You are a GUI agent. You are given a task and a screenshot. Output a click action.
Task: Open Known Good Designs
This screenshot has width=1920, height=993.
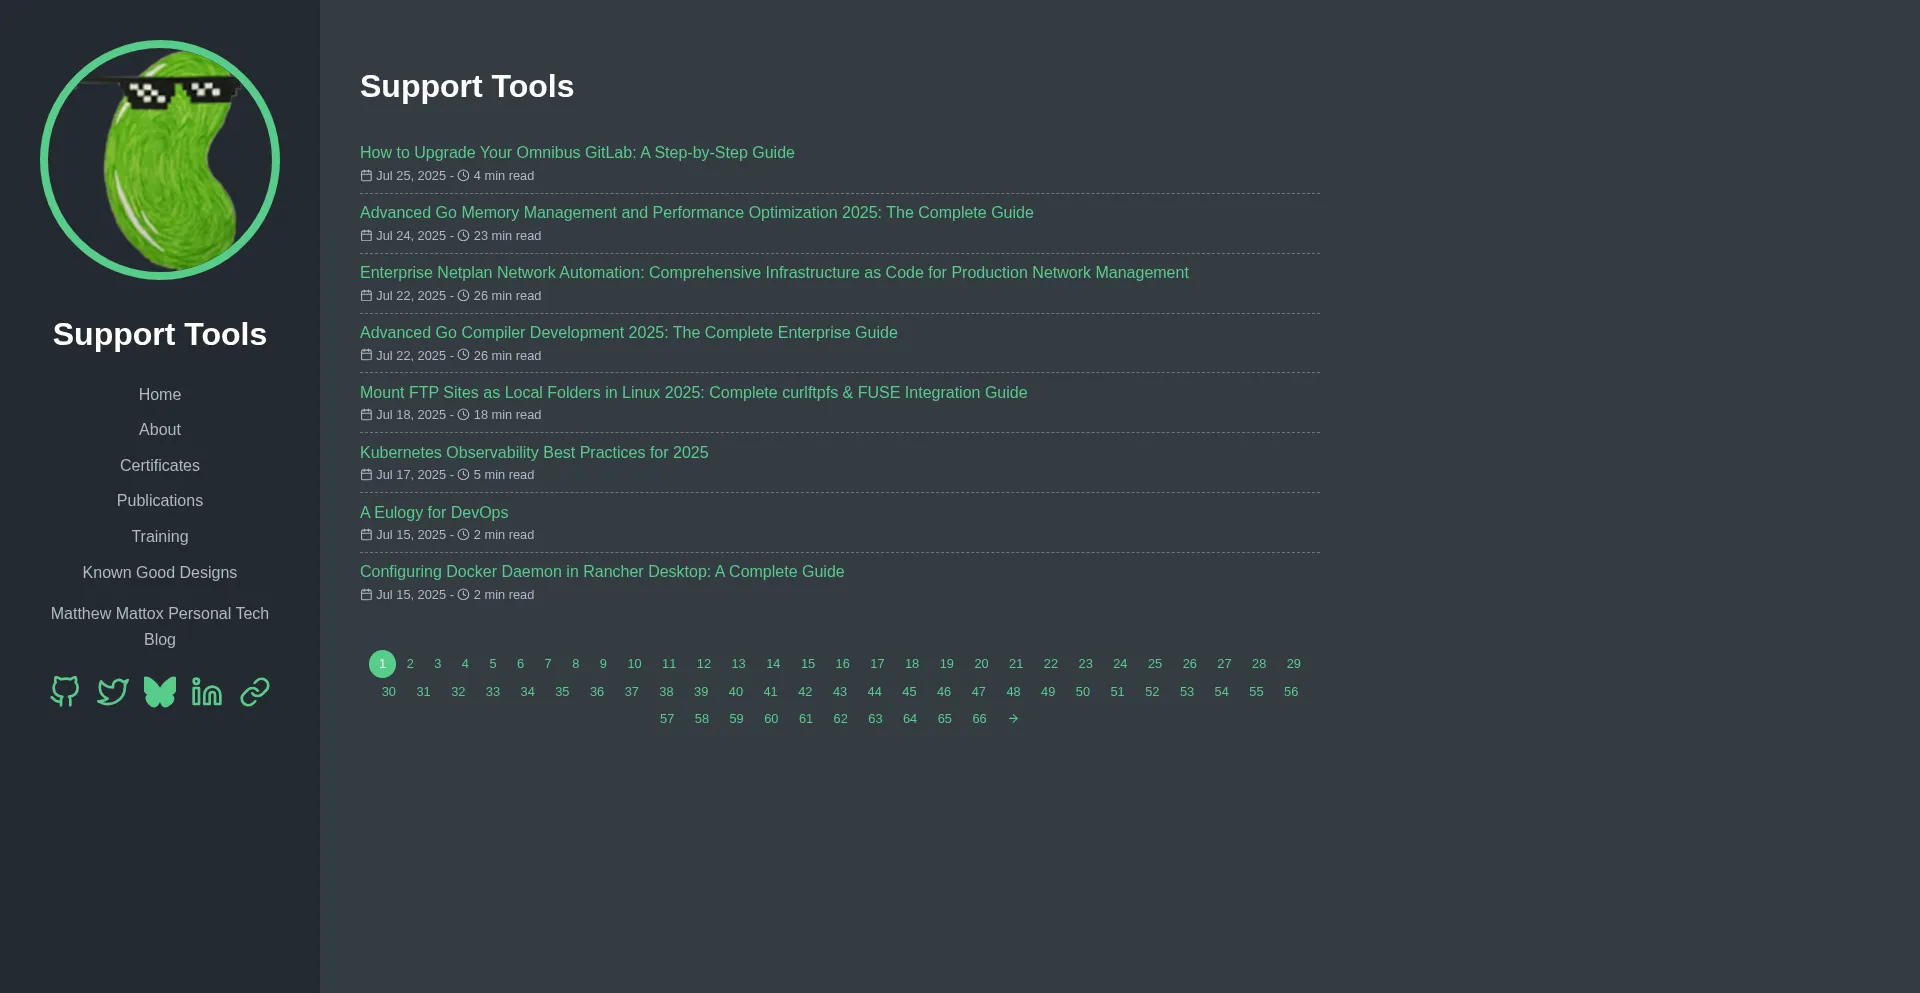159,572
